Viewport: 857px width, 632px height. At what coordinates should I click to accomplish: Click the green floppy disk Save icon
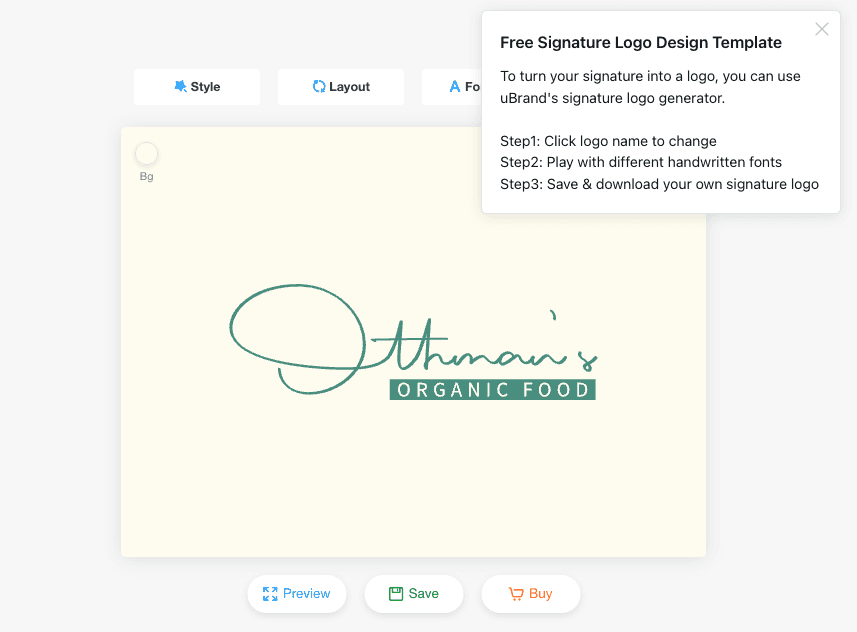point(396,594)
